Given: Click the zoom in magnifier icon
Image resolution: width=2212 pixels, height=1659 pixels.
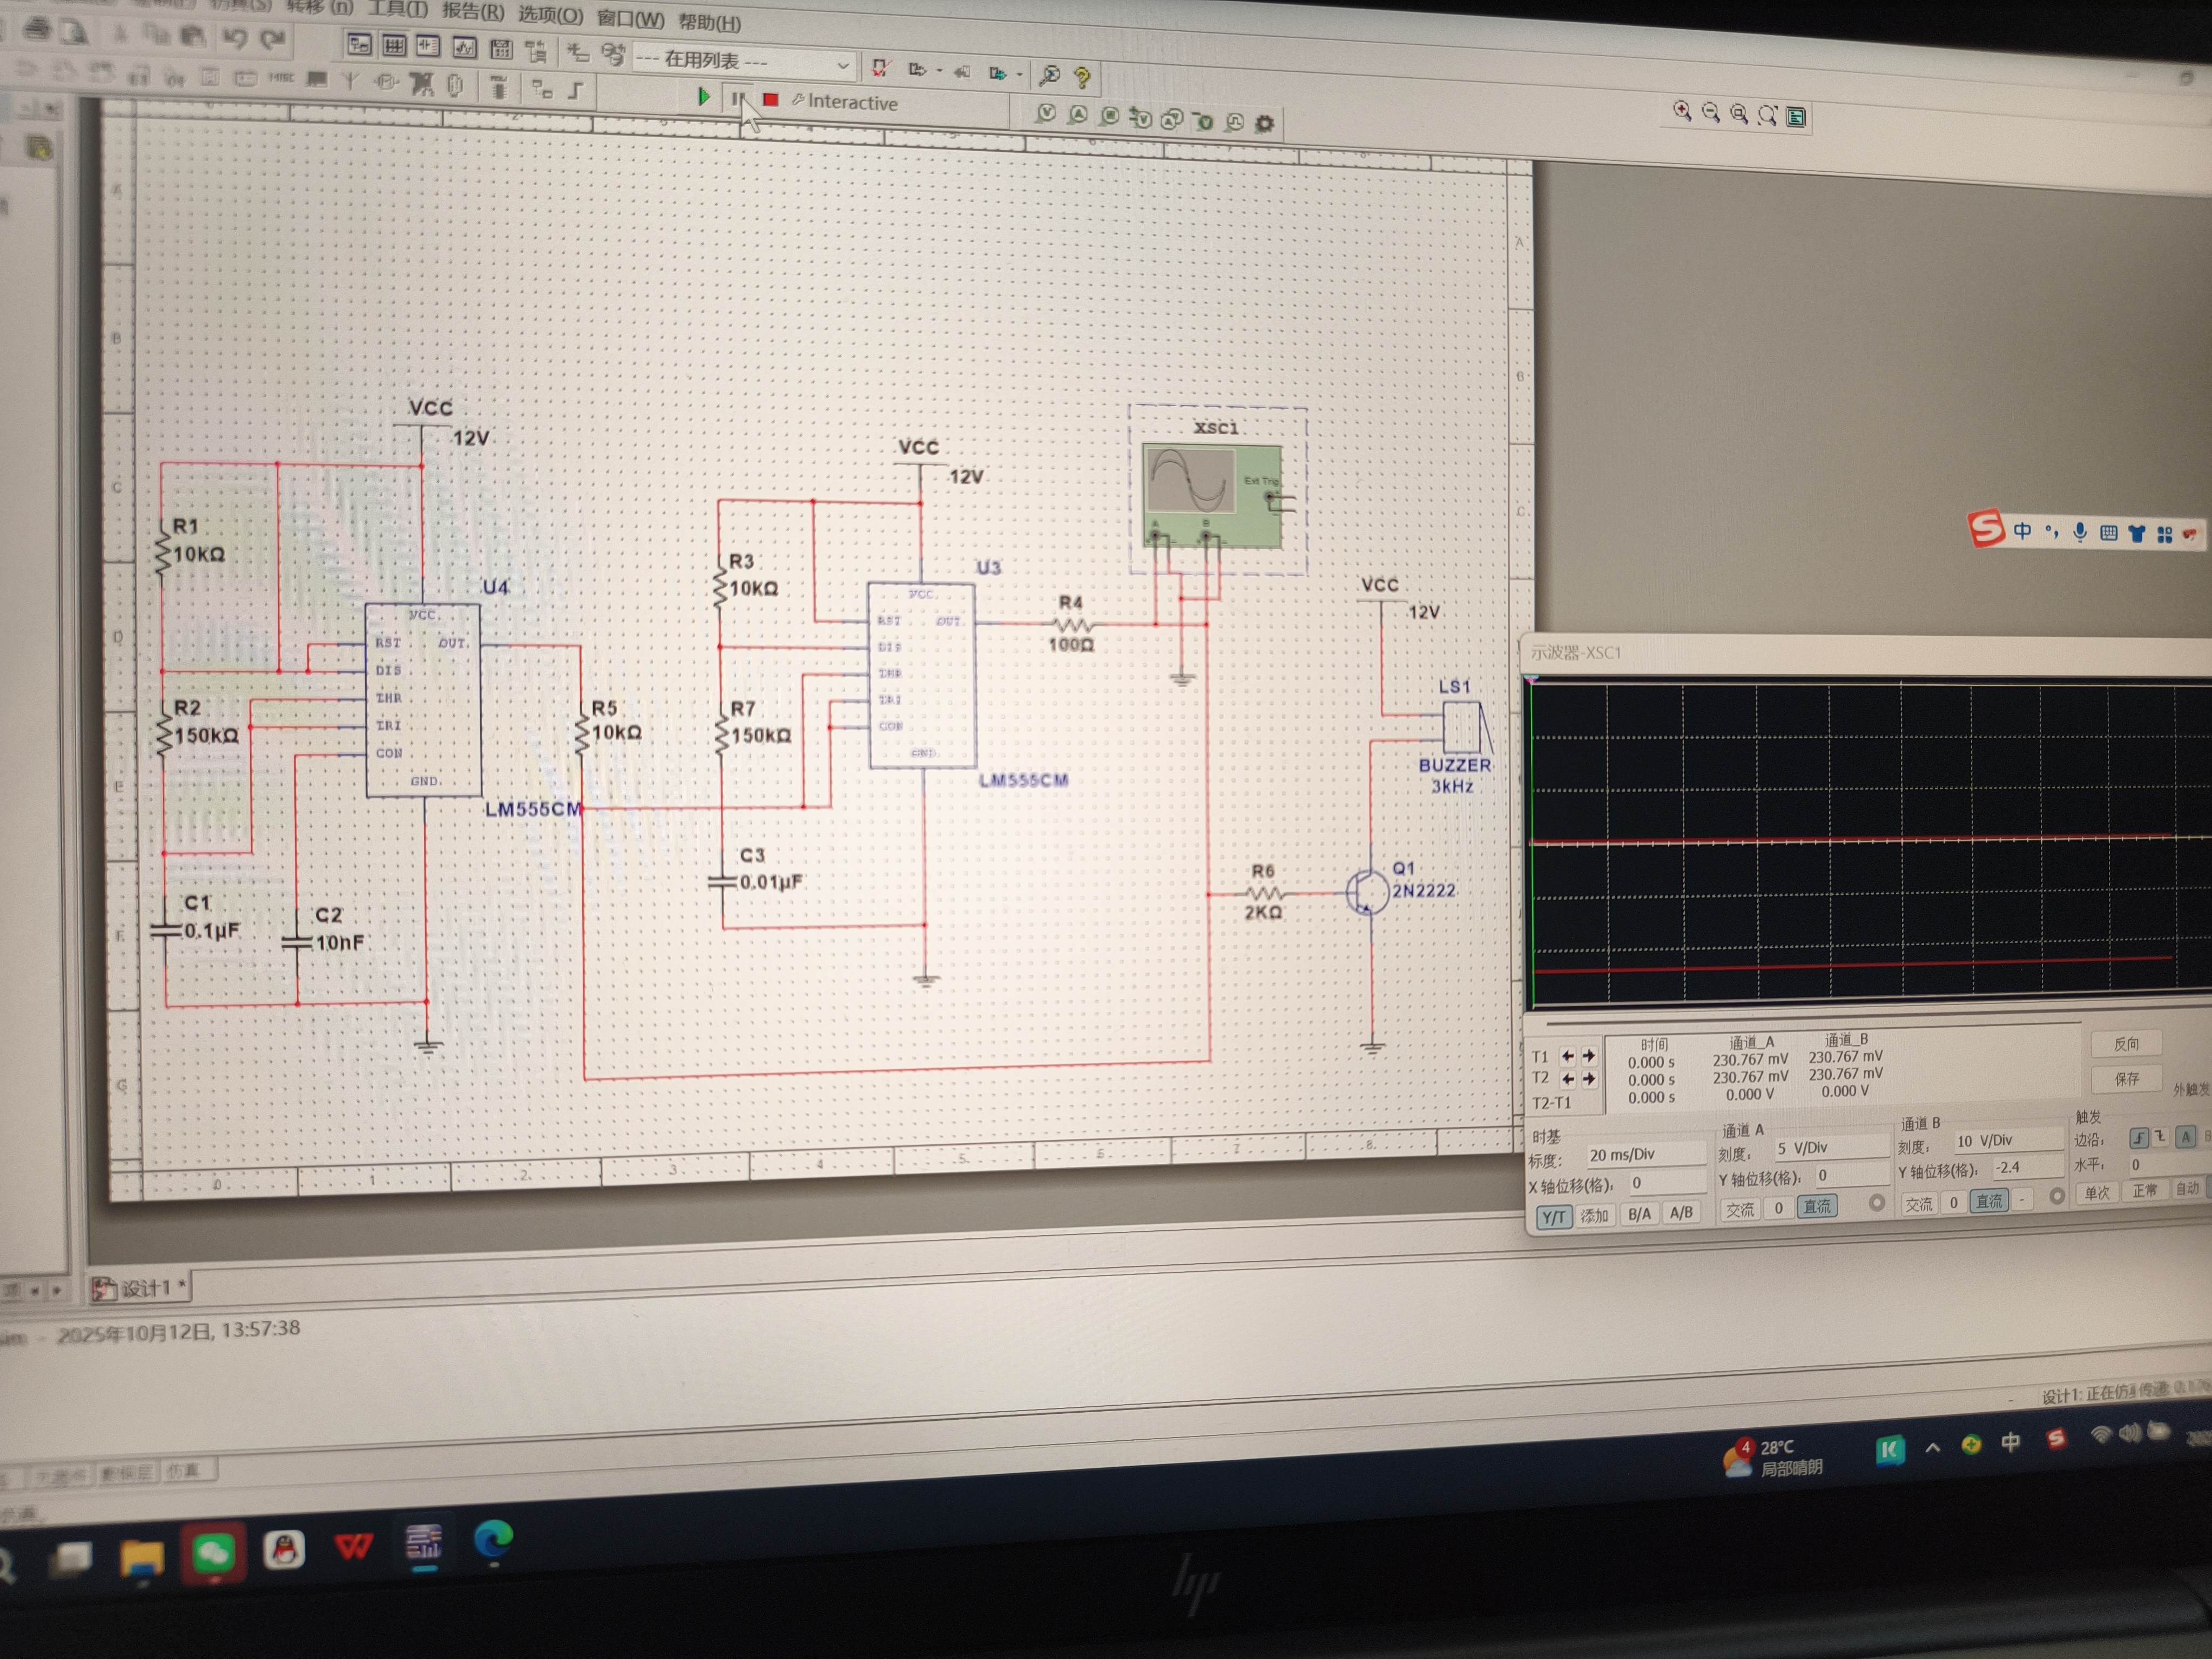Looking at the screenshot, I should pos(1682,112).
